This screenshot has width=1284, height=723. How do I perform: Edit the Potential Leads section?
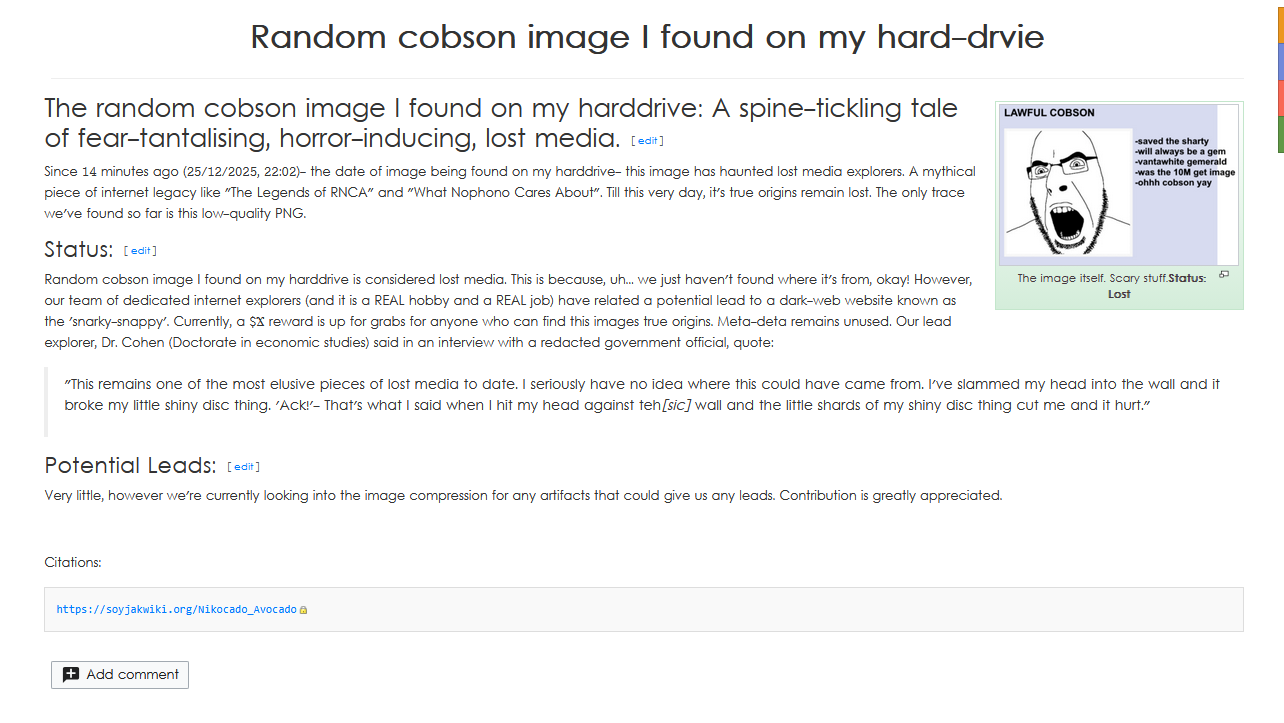(243, 467)
